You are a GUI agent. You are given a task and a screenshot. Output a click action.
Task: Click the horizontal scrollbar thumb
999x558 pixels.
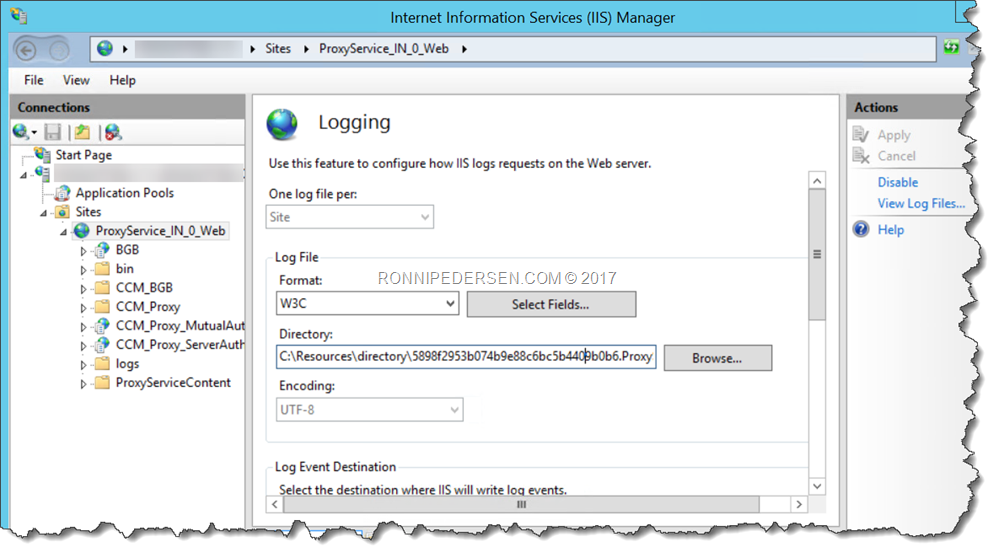click(521, 504)
